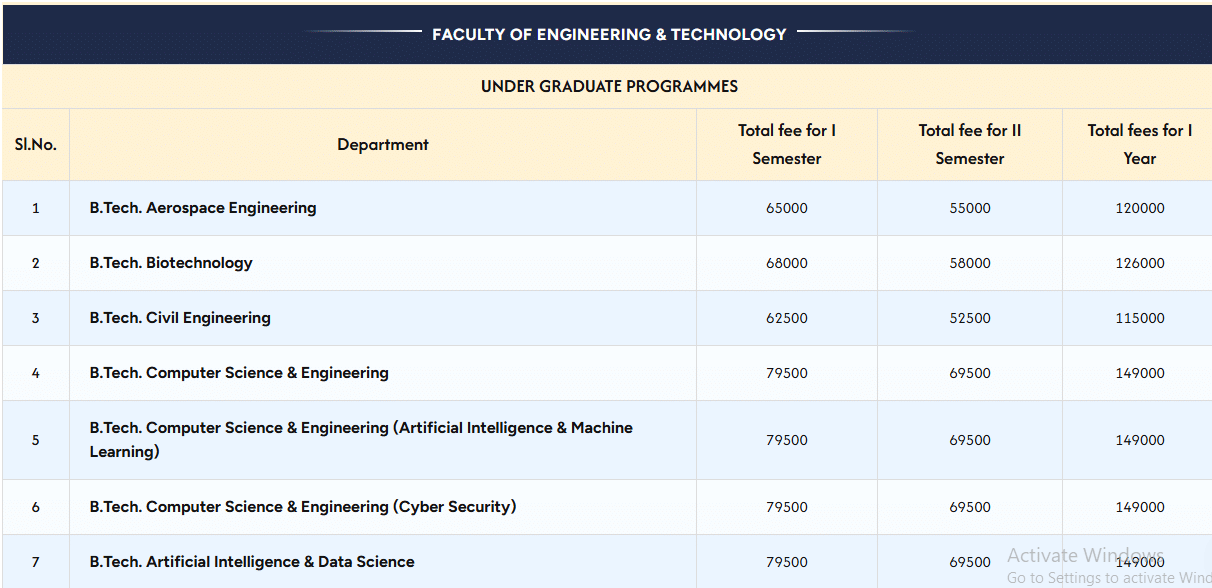Select the Cyber Security programme name
Viewport: 1212px width, 588px height.
tap(303, 507)
